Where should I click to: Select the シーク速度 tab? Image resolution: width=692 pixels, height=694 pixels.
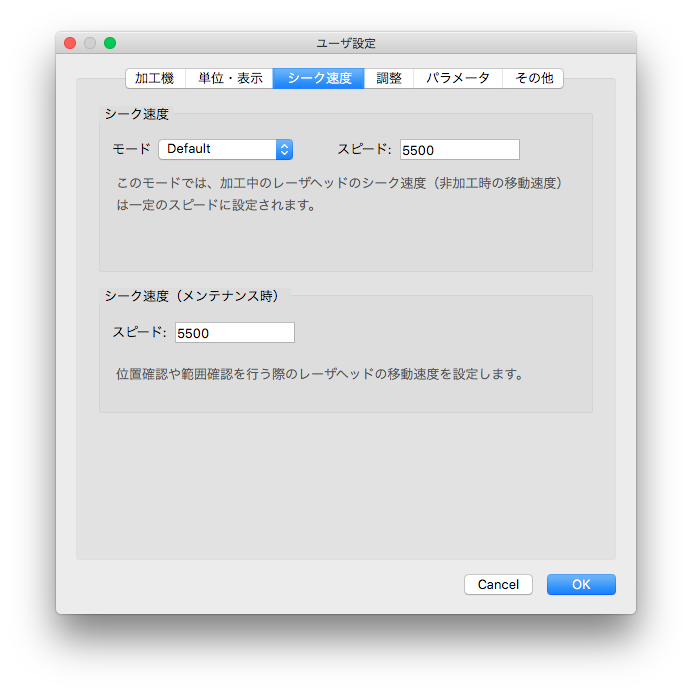pos(319,78)
